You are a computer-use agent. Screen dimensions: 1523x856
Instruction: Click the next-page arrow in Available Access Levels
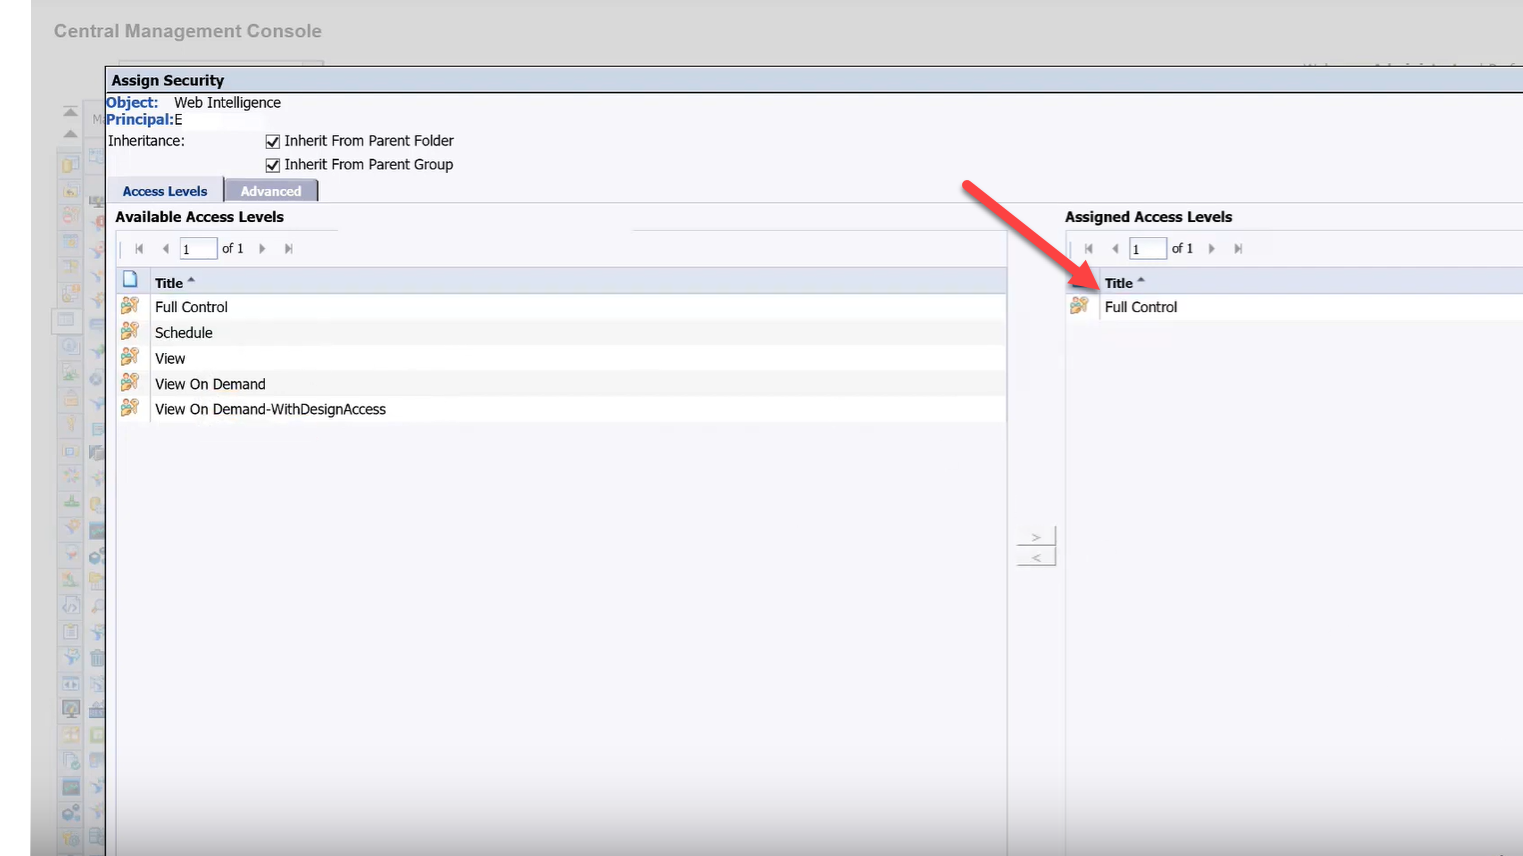262,248
